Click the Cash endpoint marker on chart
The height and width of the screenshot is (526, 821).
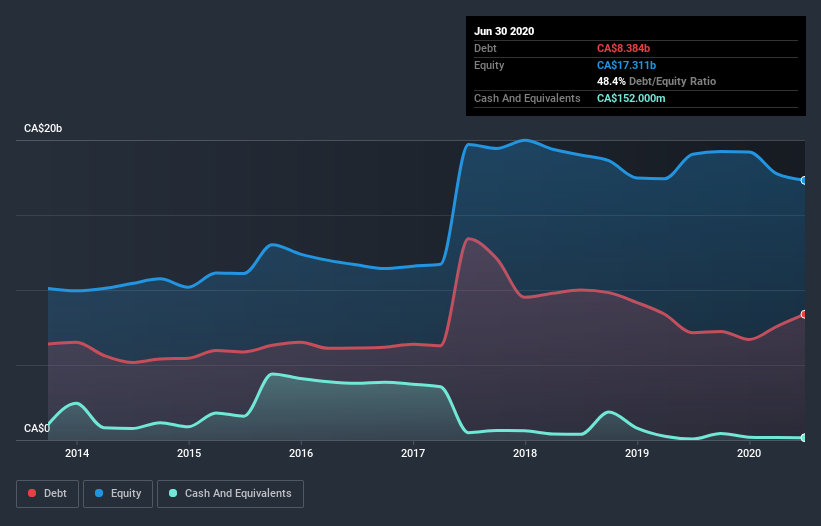click(804, 438)
